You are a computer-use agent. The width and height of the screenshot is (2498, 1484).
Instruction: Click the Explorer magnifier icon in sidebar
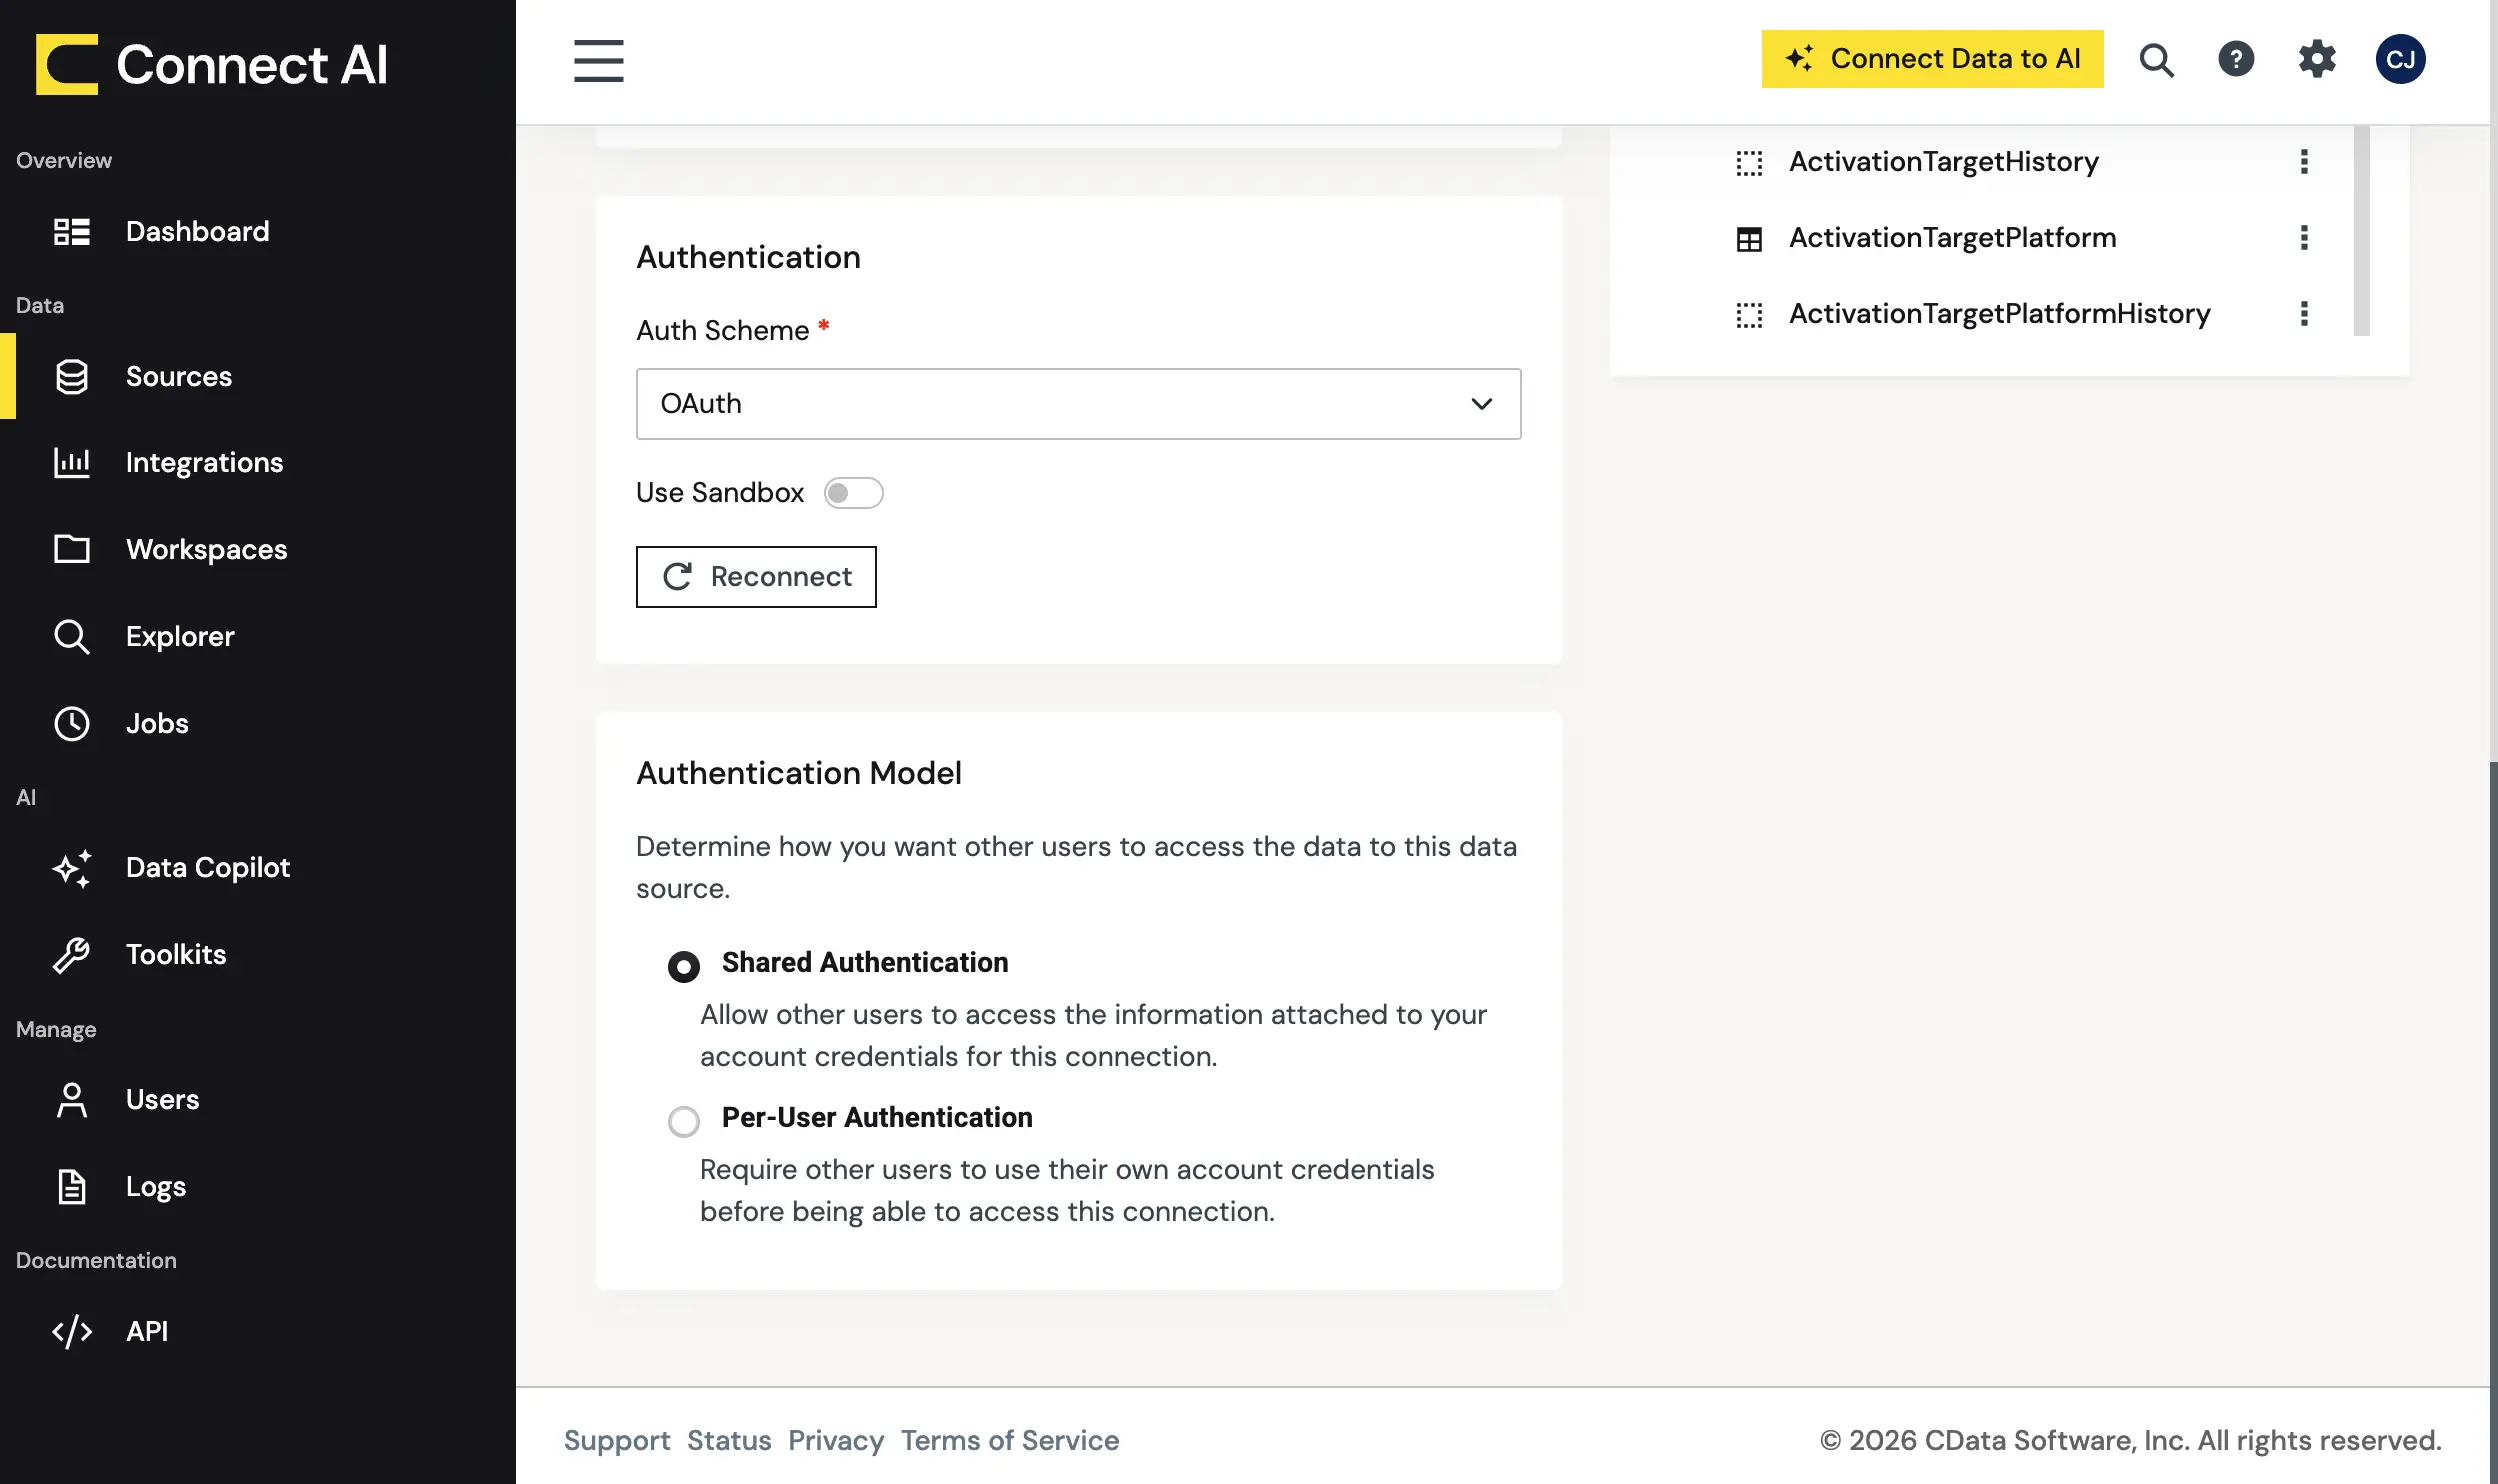72,636
